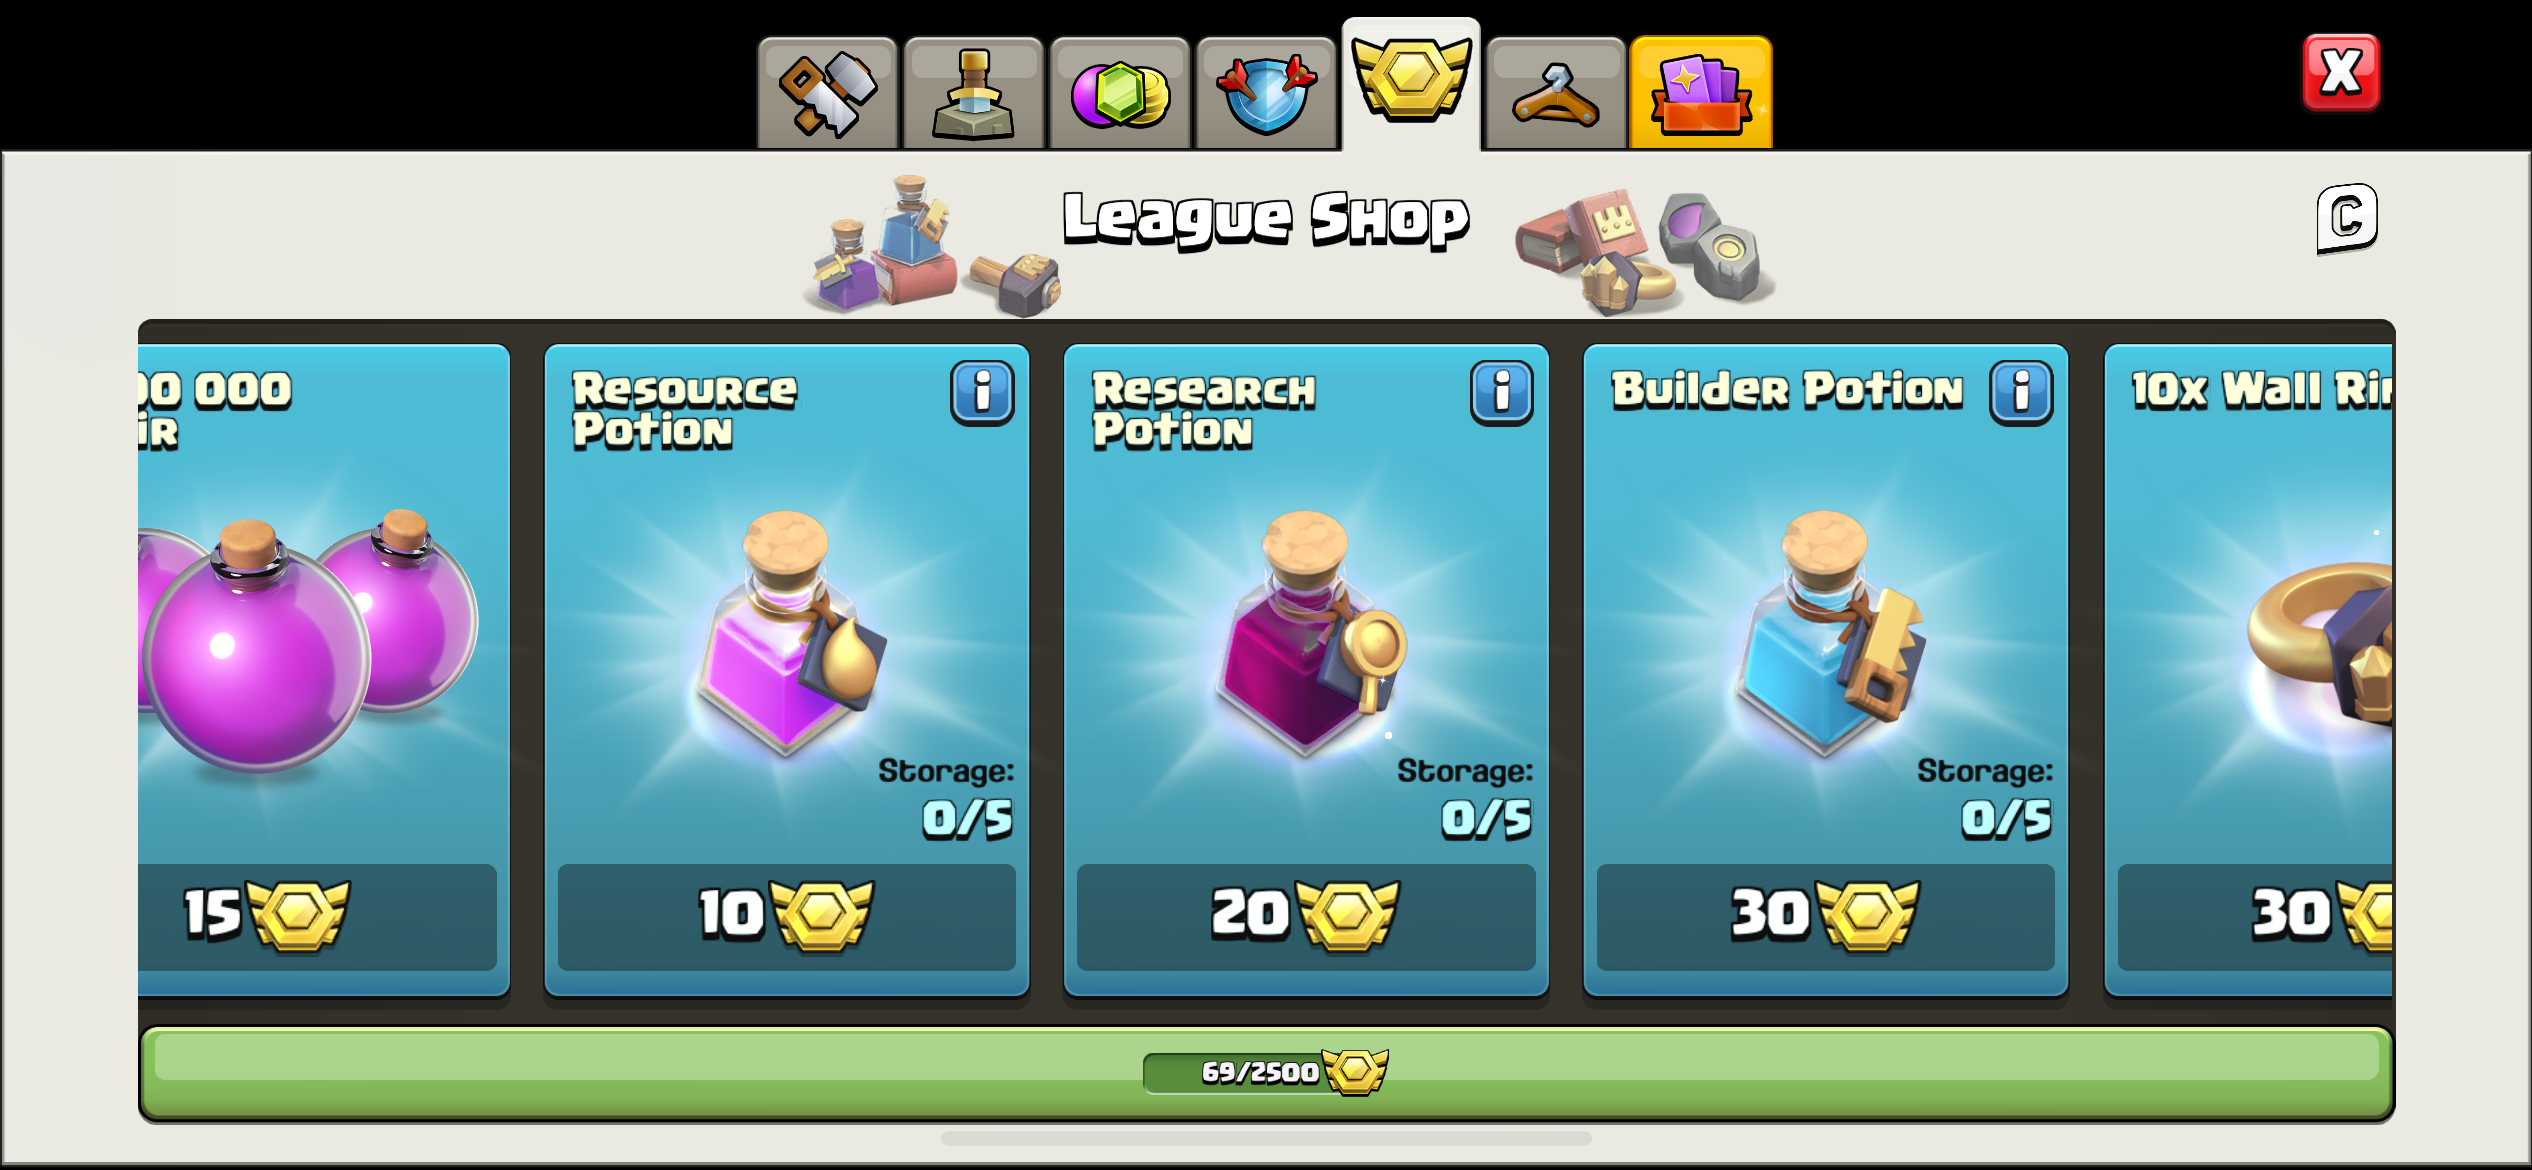Show info for Research Potion
This screenshot has height=1170, width=2532.
coord(1501,393)
